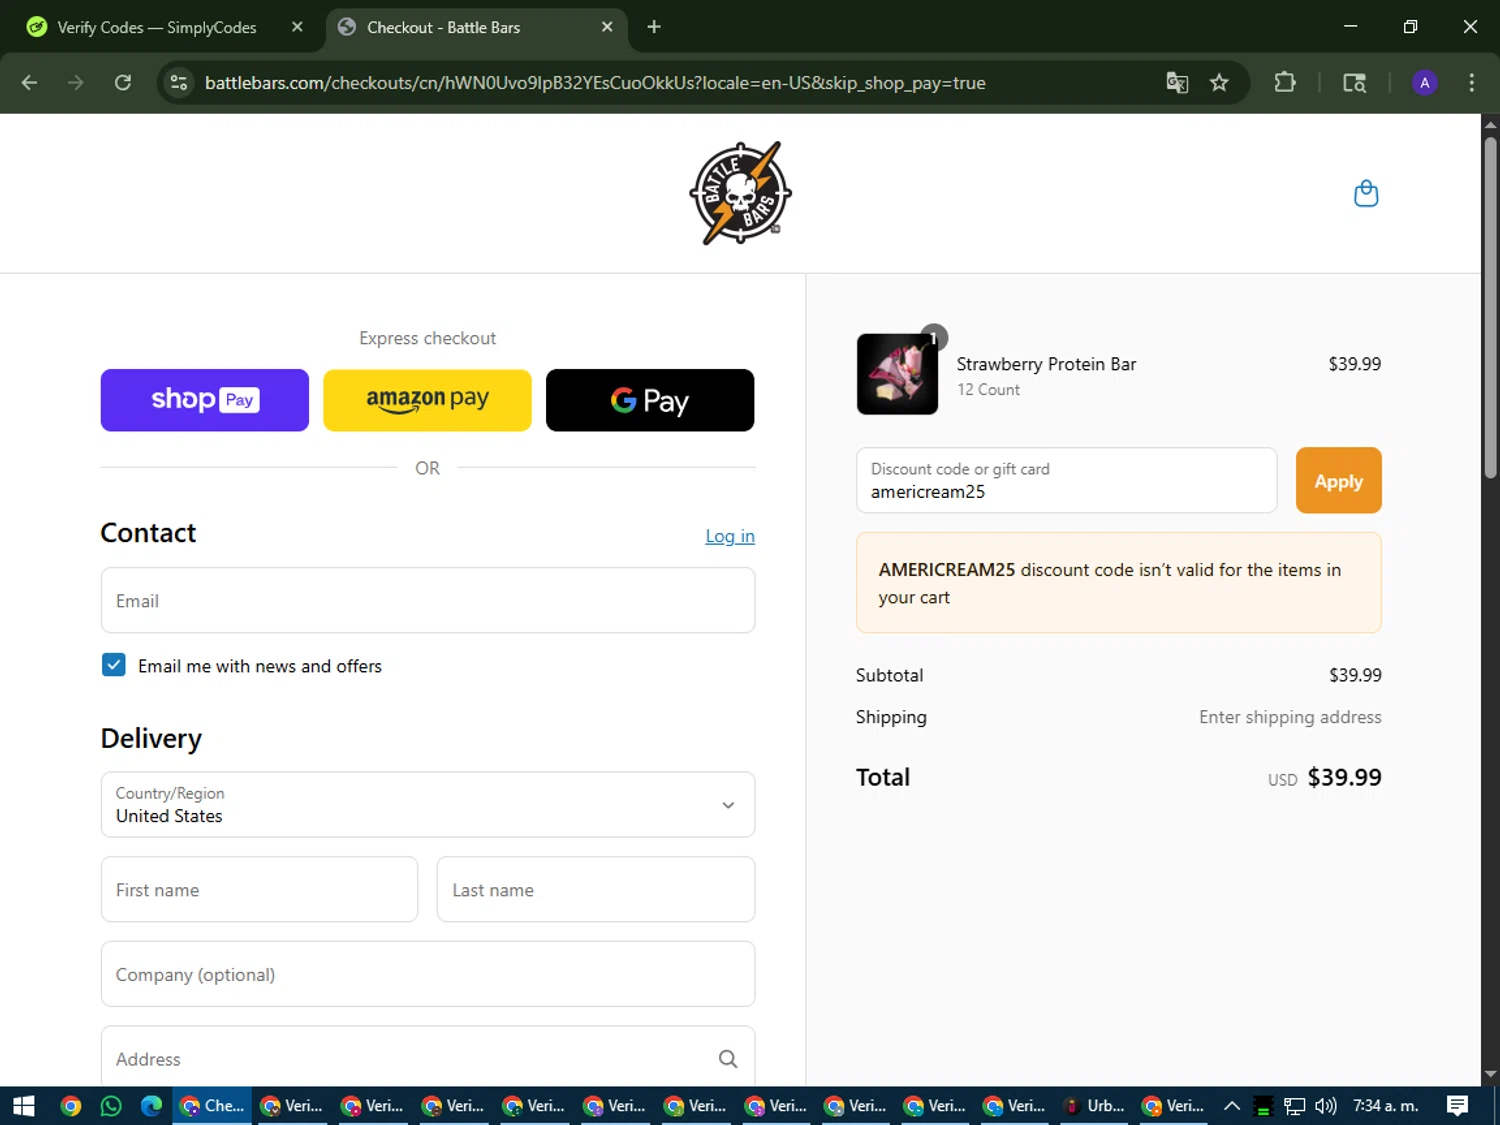
Task: Click the "Enter shipping address" text
Action: (x=1290, y=717)
